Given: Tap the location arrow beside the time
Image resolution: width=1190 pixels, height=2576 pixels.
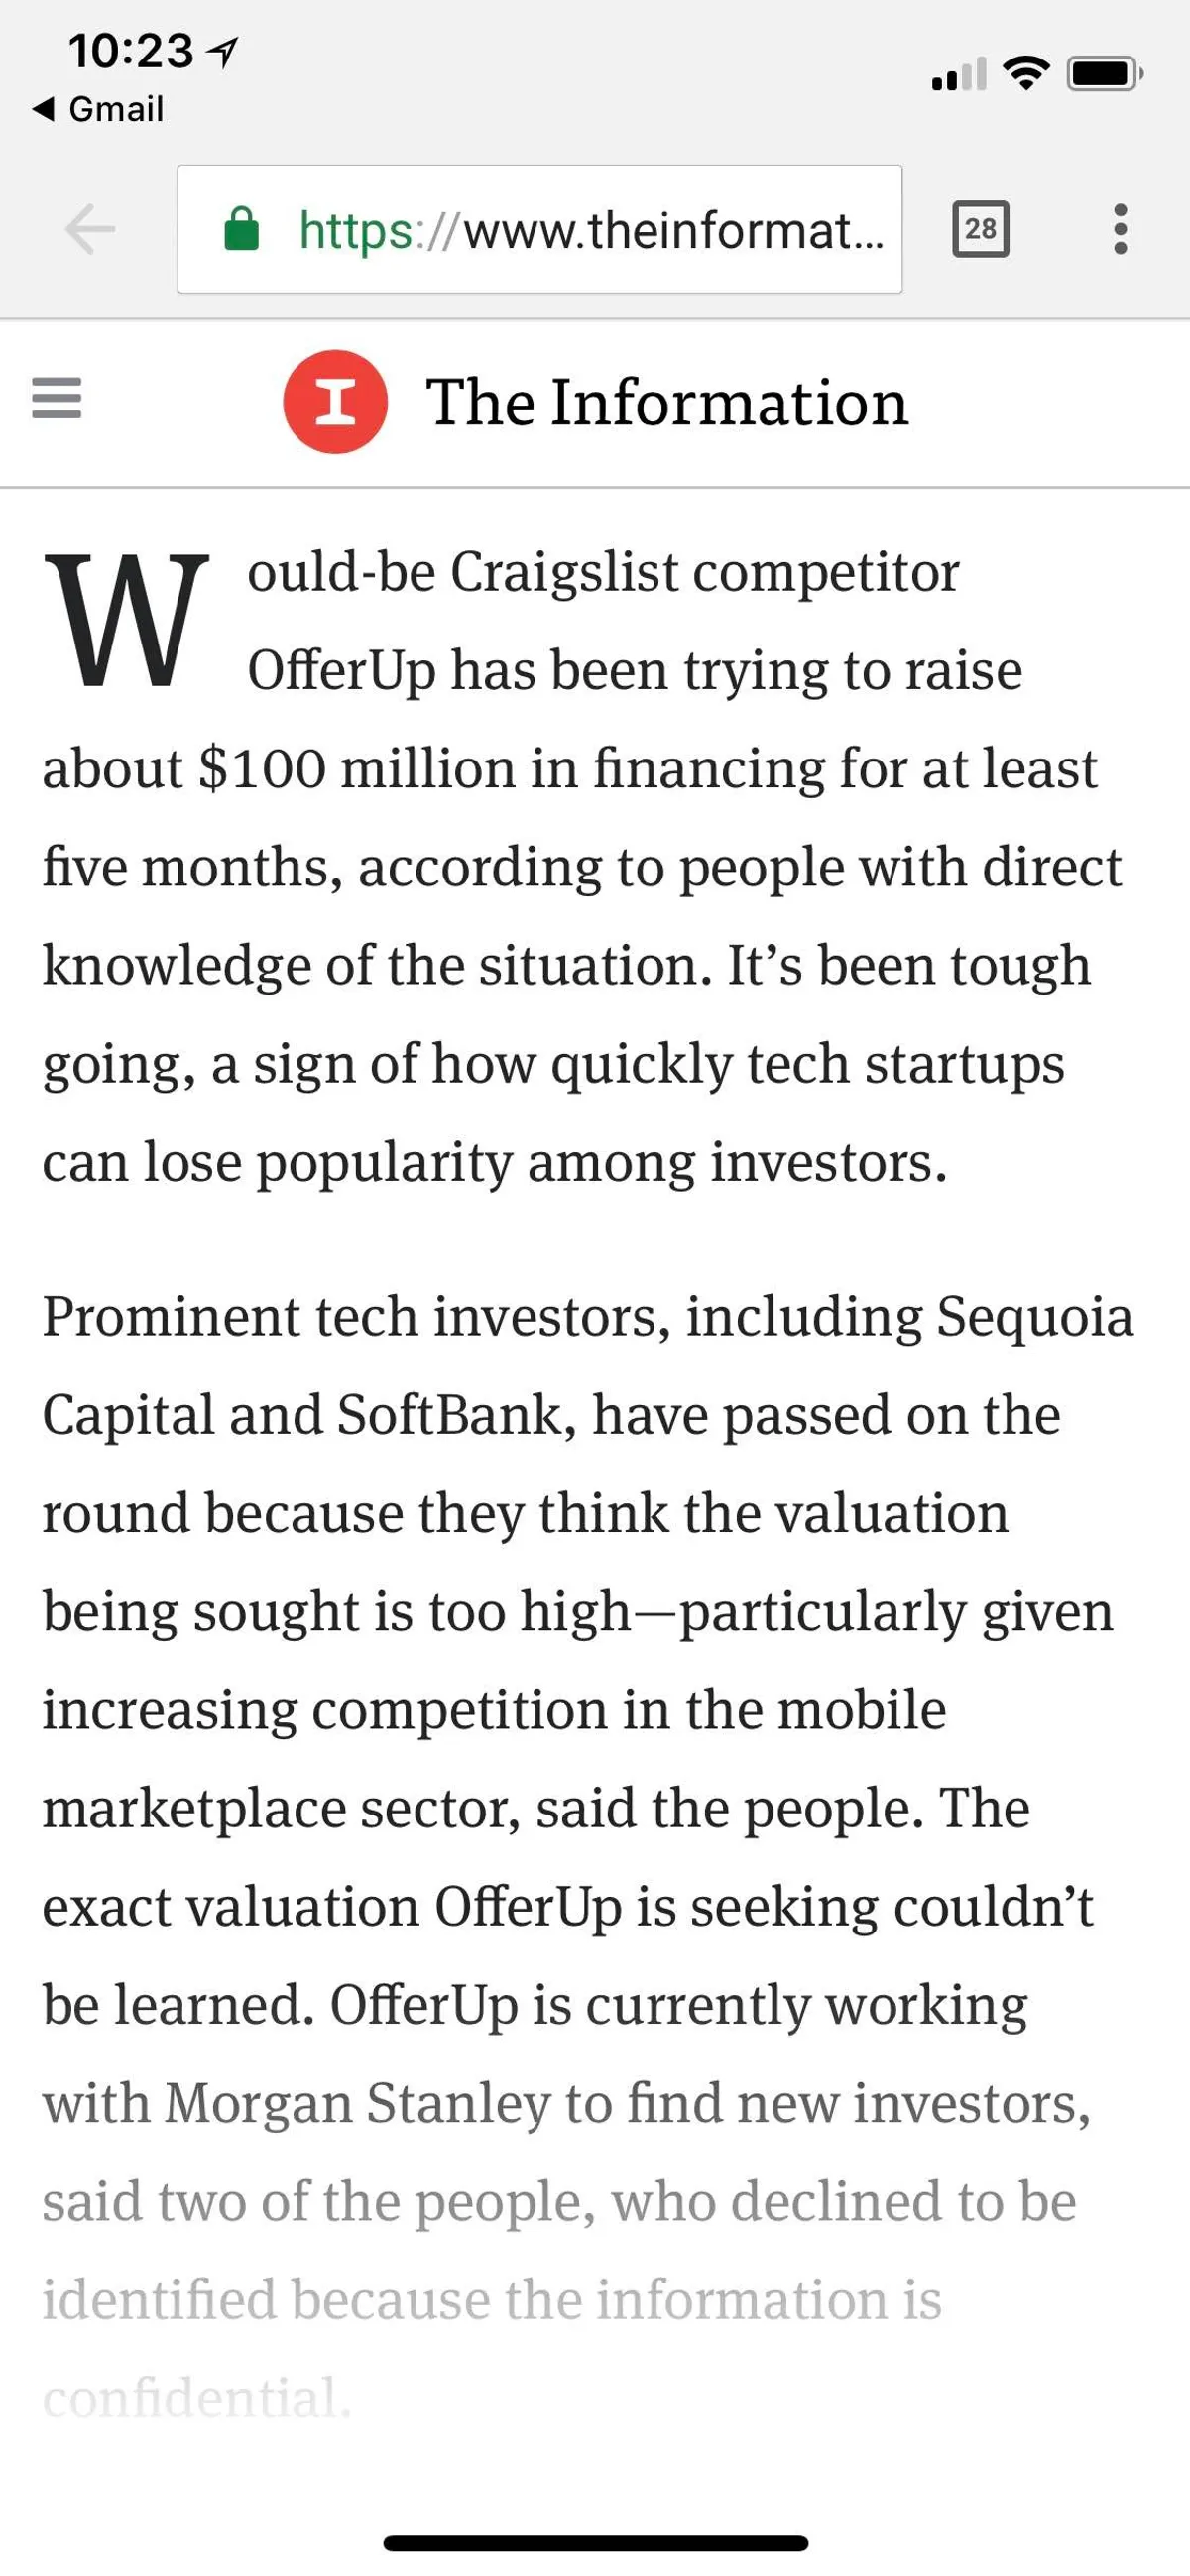Looking at the screenshot, I should coord(224,51).
